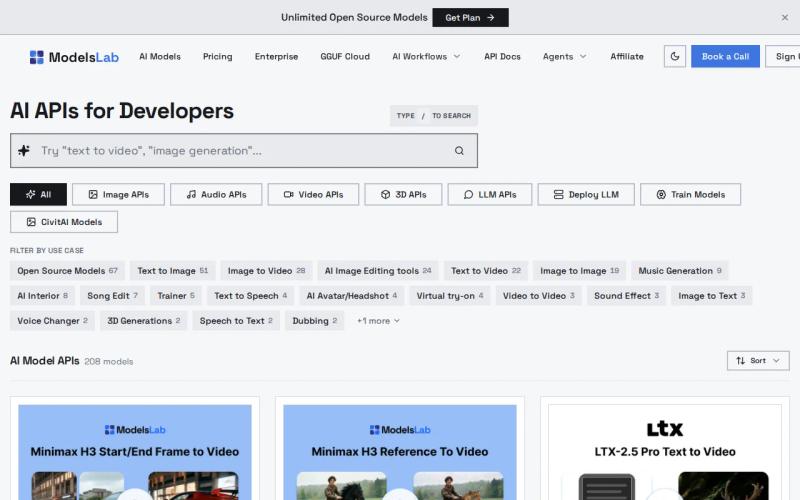Apply the Speech to Text filter
Image resolution: width=800 pixels, height=500 pixels.
pyautogui.click(x=236, y=321)
